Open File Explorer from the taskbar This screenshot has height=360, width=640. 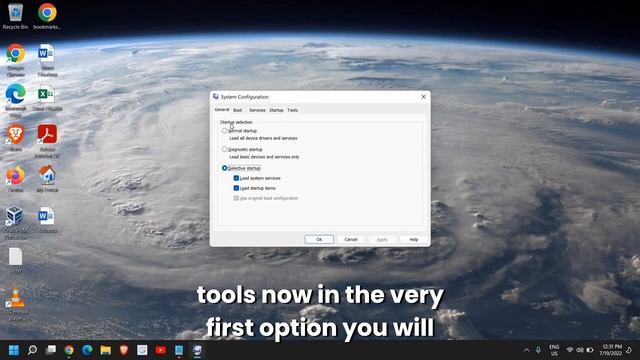pyautogui.click(x=106, y=350)
